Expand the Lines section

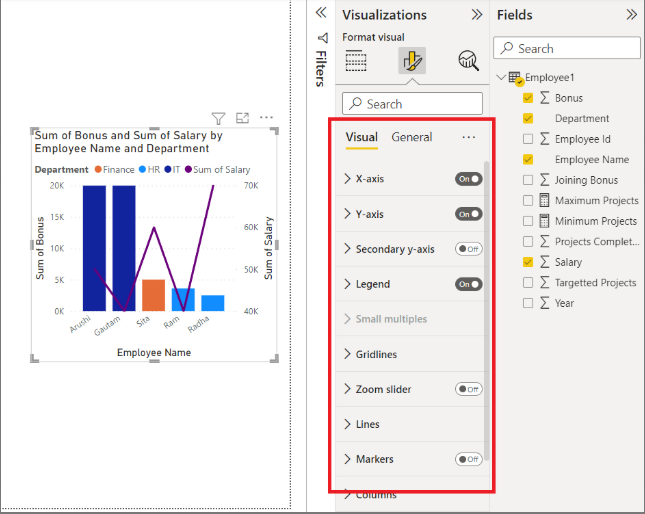348,424
